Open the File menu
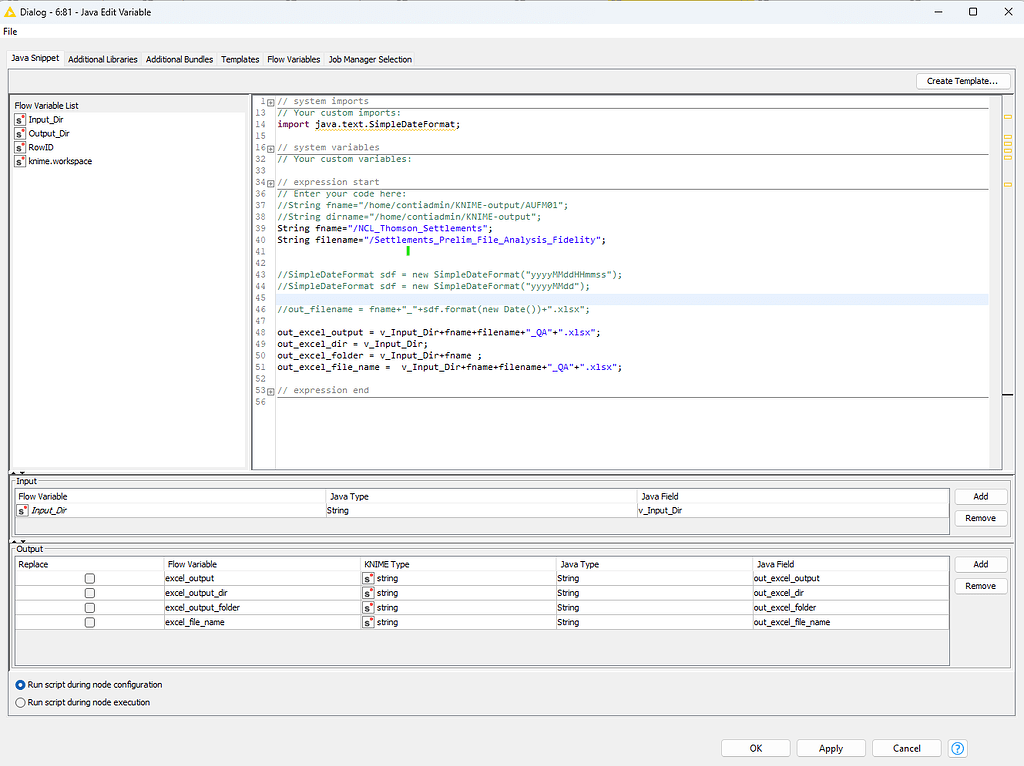The image size is (1024, 766). pyautogui.click(x=10, y=31)
